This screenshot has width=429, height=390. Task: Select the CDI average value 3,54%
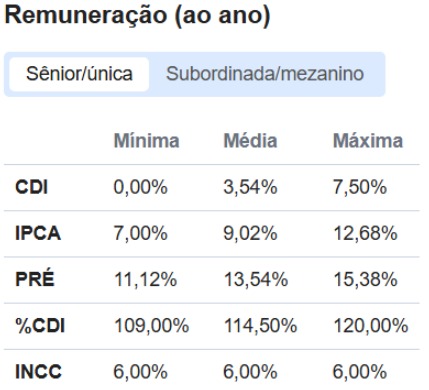click(x=250, y=187)
